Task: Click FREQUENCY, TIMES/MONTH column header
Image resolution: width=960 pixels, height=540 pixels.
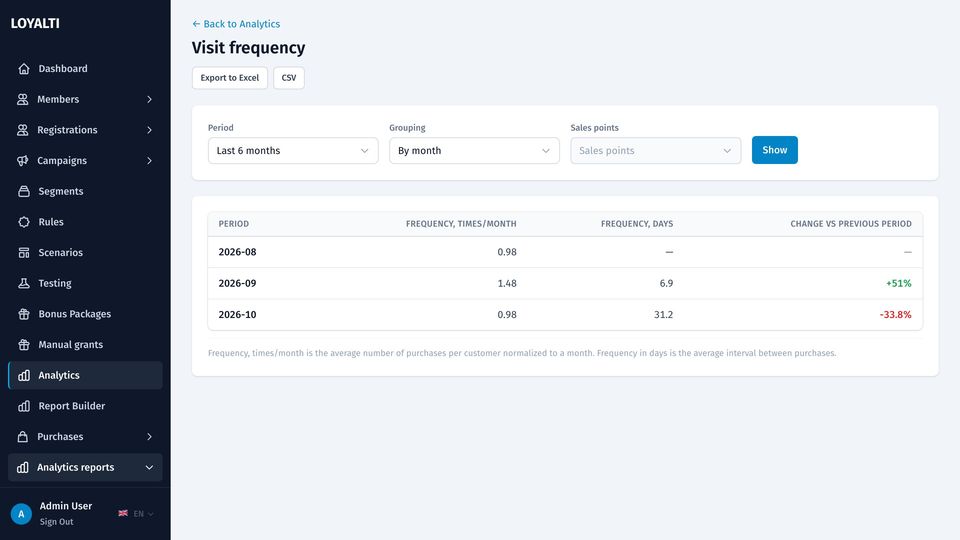Action: tap(461, 223)
